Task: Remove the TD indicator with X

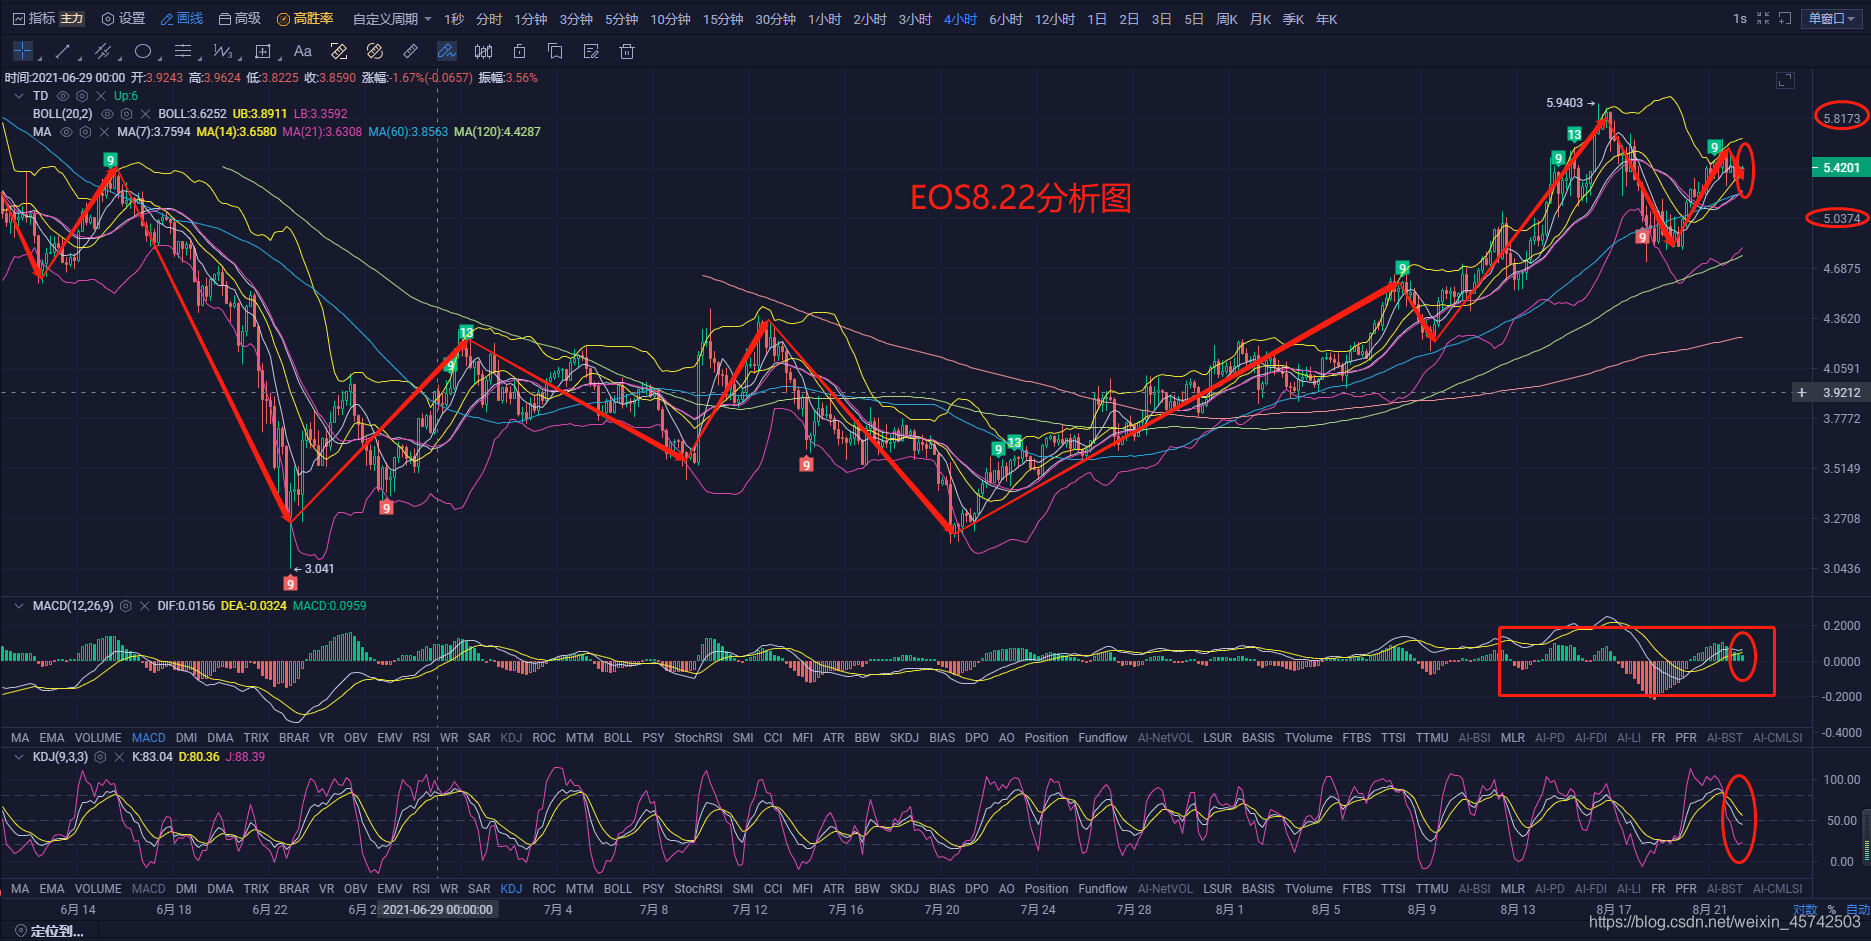Action: tap(101, 96)
